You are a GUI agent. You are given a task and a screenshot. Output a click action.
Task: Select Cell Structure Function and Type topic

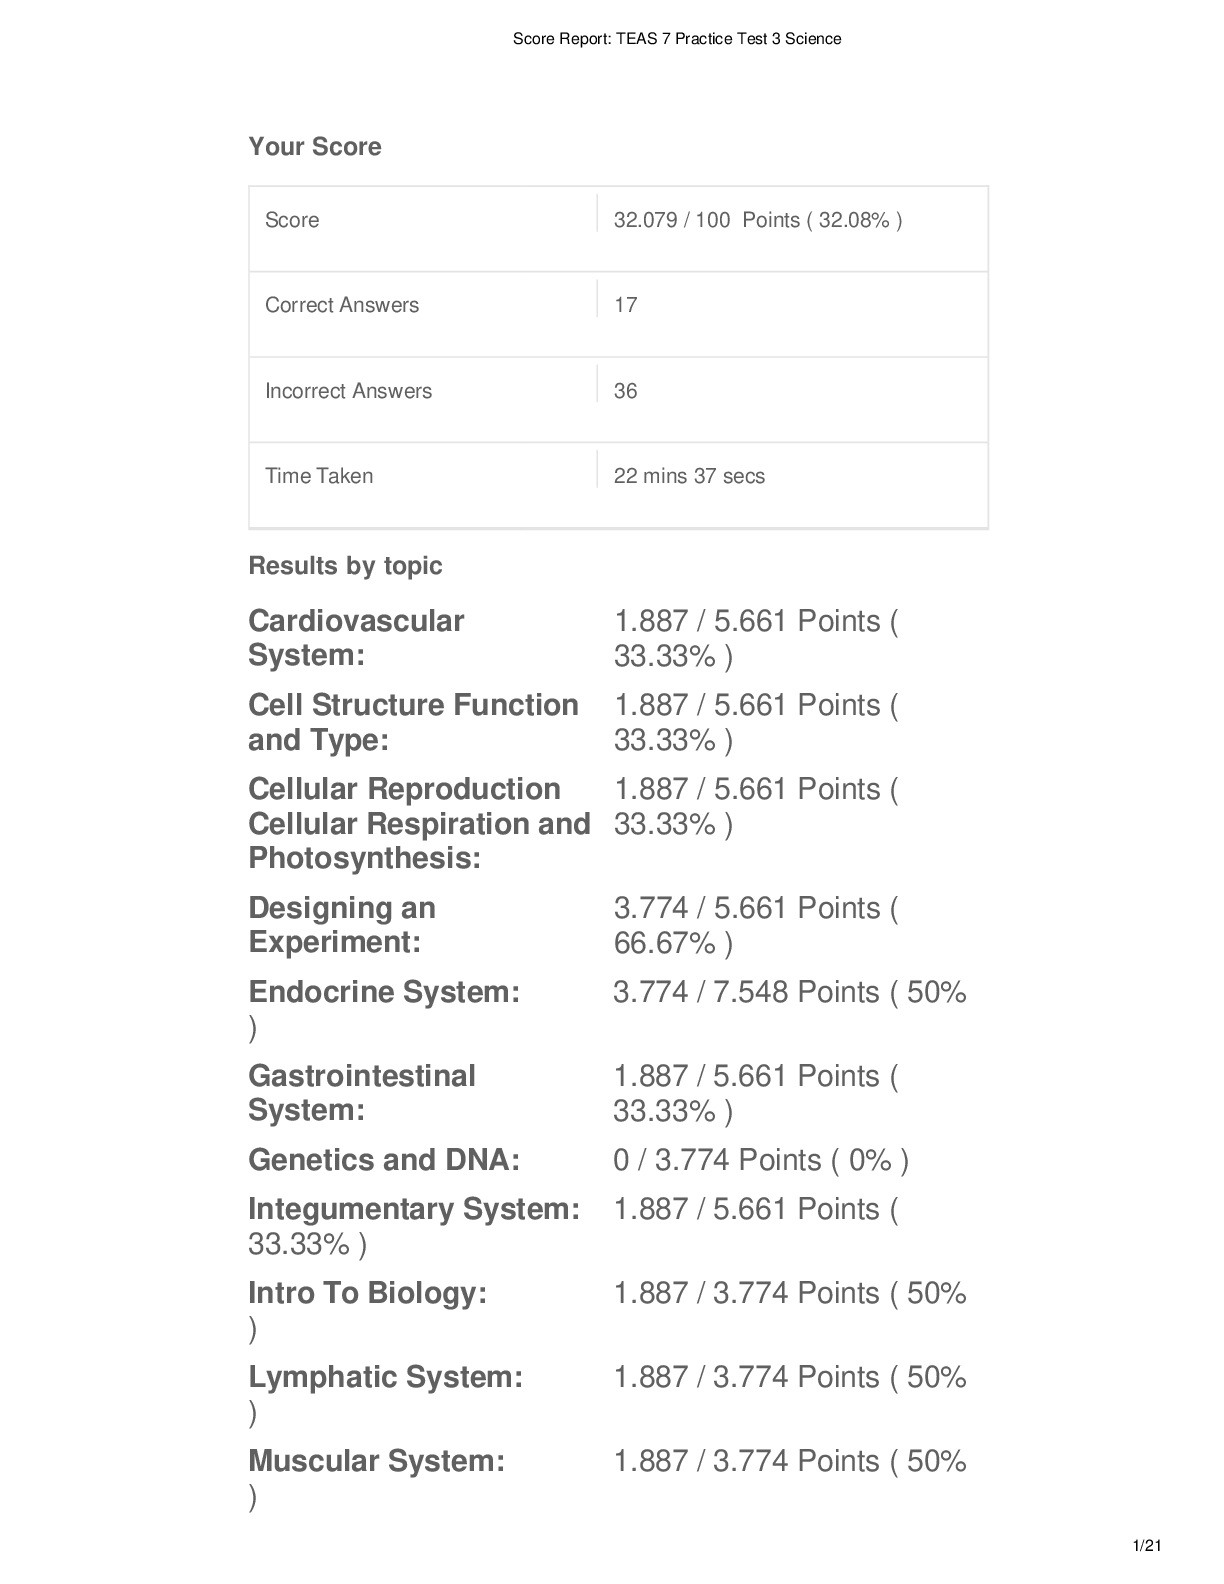[413, 722]
